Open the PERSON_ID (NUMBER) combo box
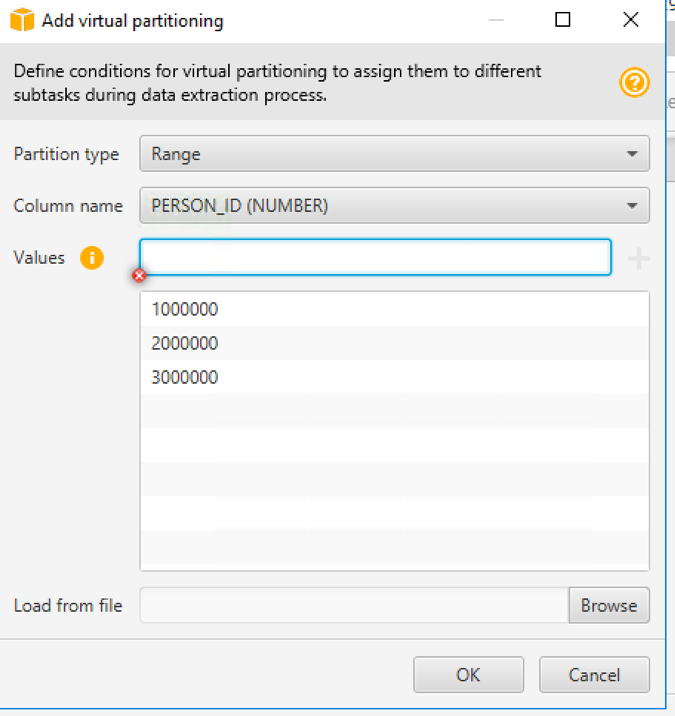675x716 pixels. [x=395, y=205]
